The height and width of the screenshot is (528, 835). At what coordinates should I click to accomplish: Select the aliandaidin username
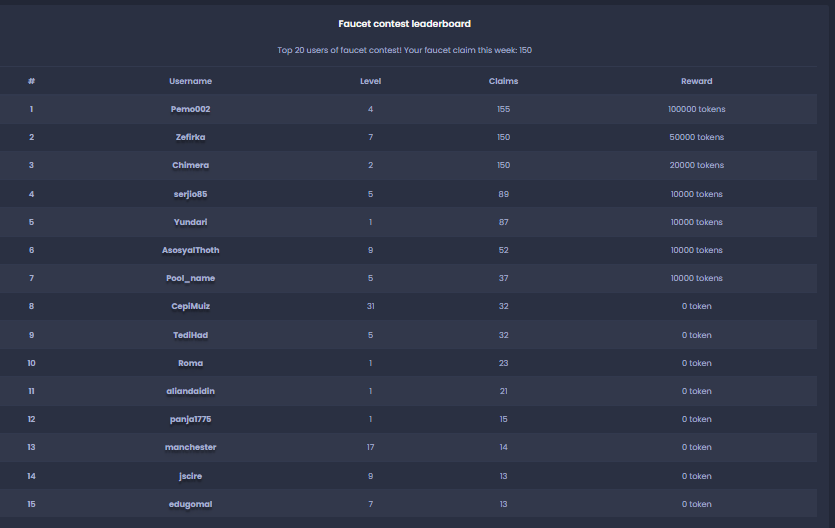(x=190, y=391)
